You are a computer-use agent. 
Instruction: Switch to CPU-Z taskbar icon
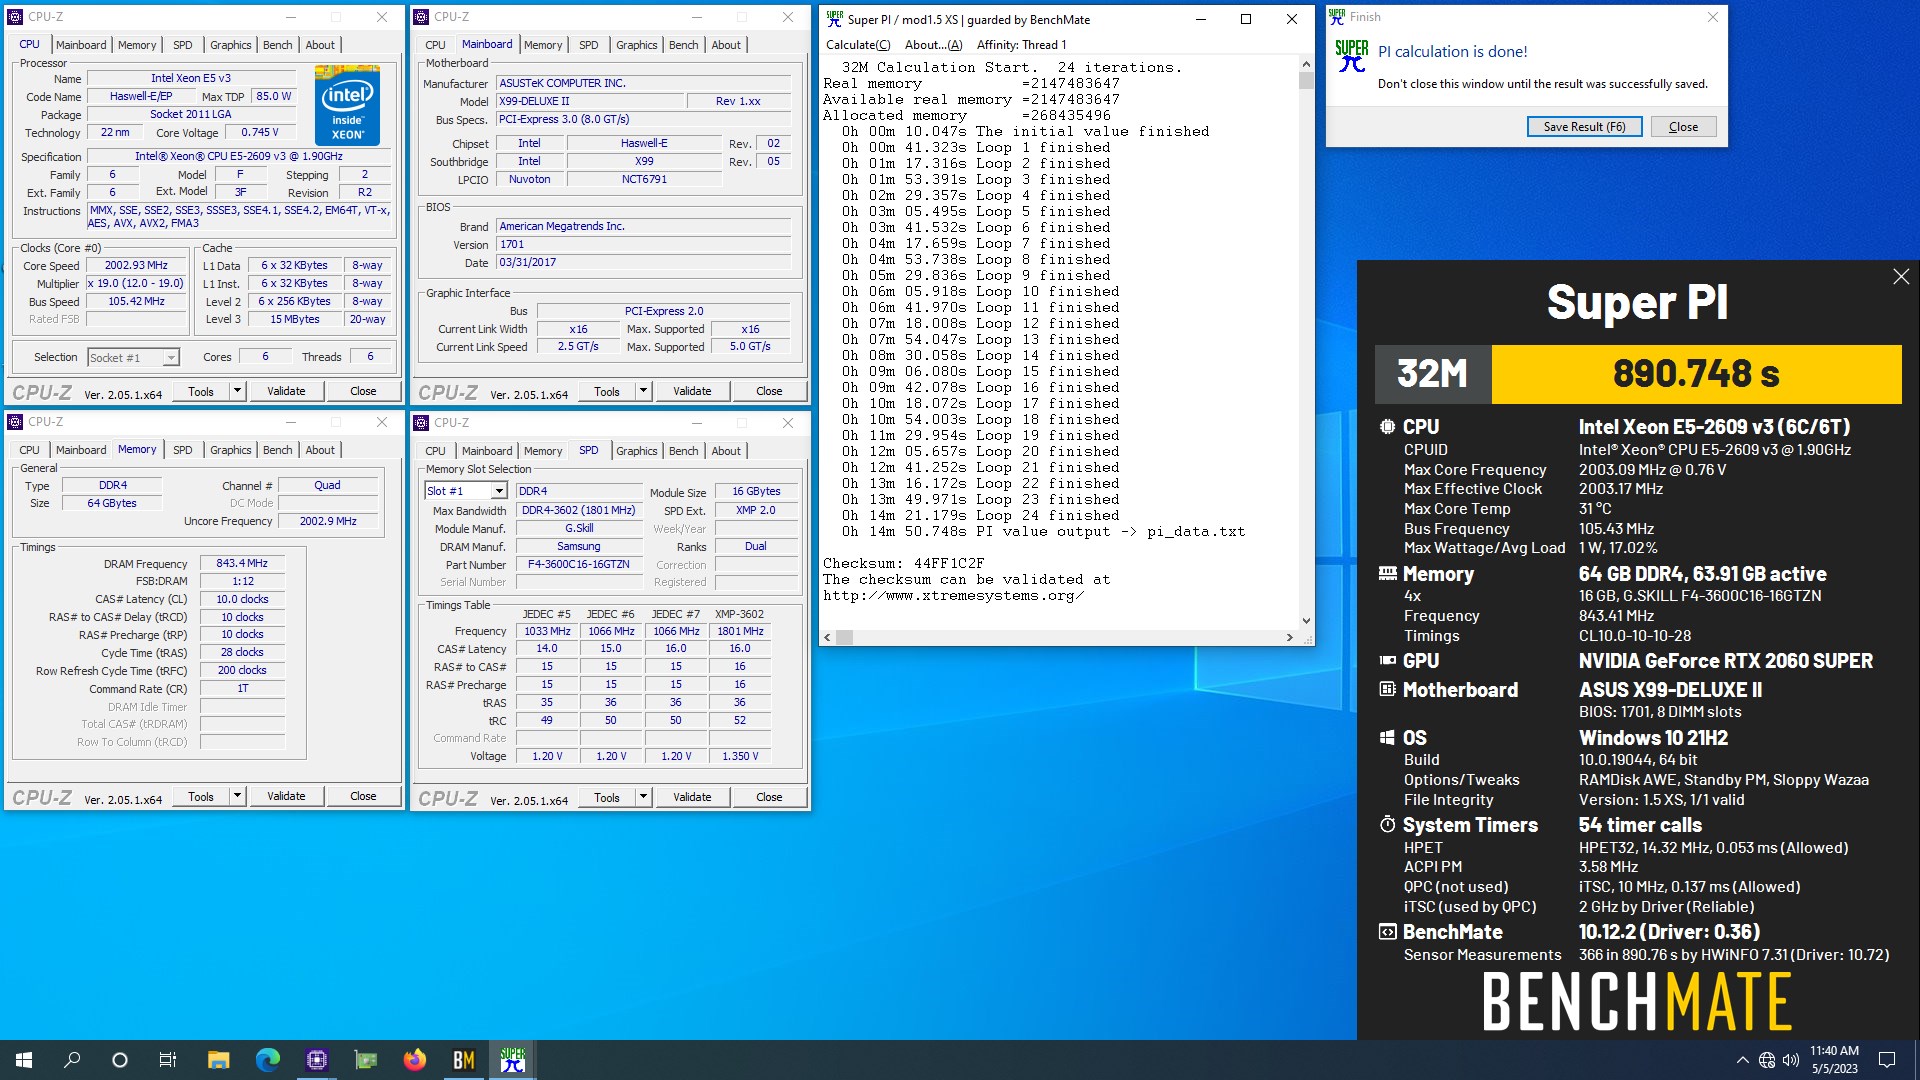coord(317,1060)
